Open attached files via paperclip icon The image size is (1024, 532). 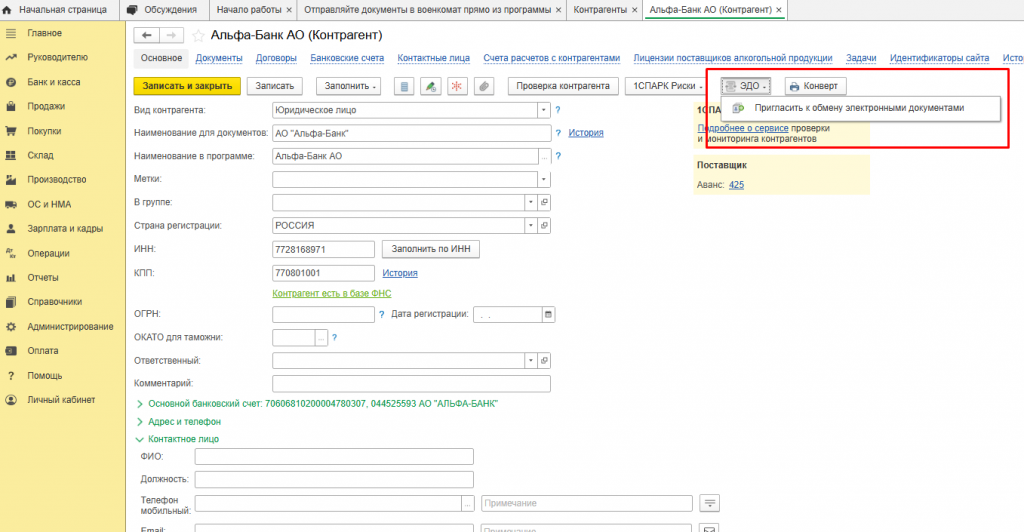(x=483, y=86)
